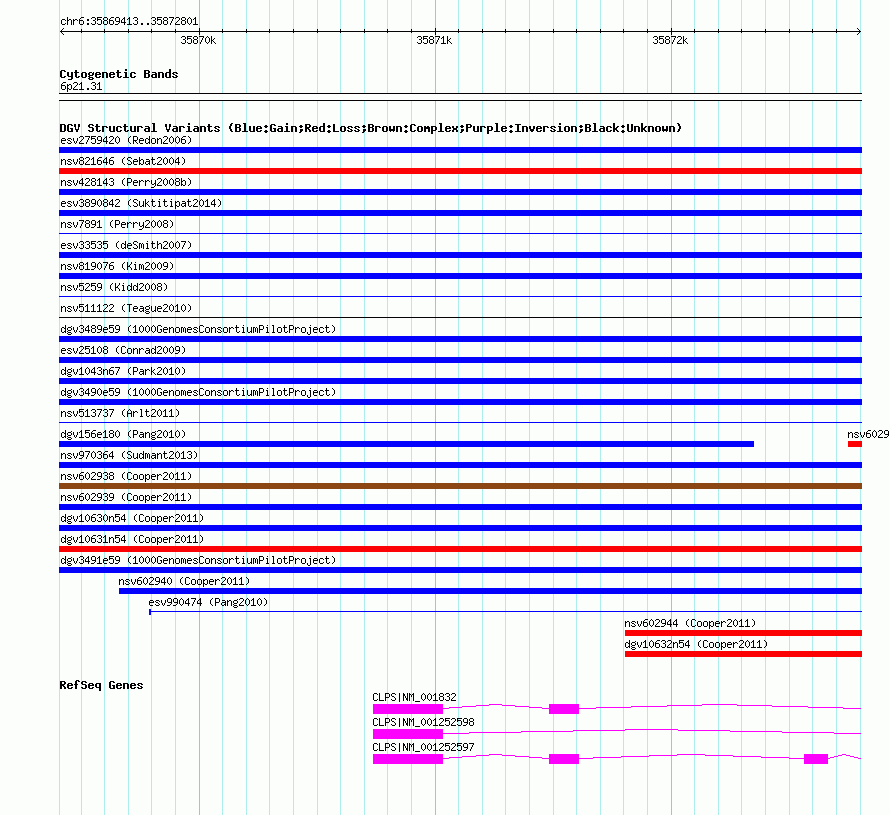
Task: Click the red dgv10631n54 loss bar
Action: coord(460,549)
